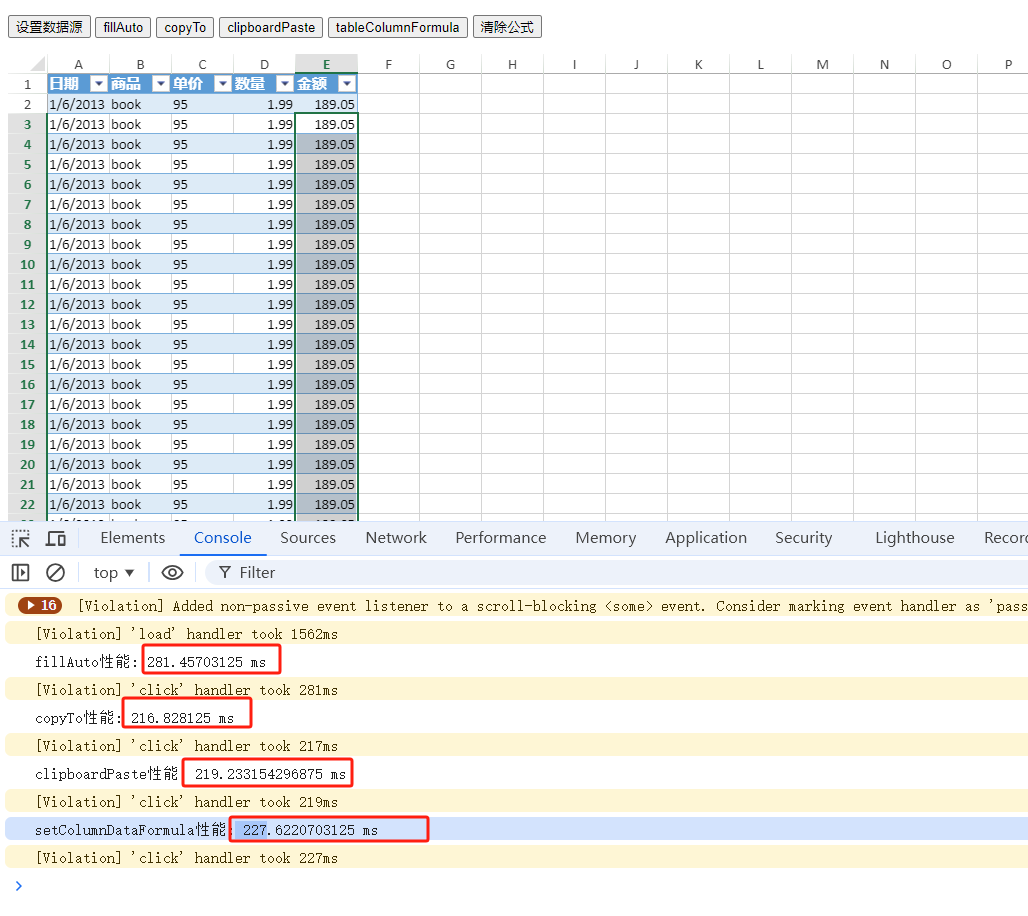Click the clipboardPaste button
This screenshot has height=916, width=1028.
pos(271,28)
